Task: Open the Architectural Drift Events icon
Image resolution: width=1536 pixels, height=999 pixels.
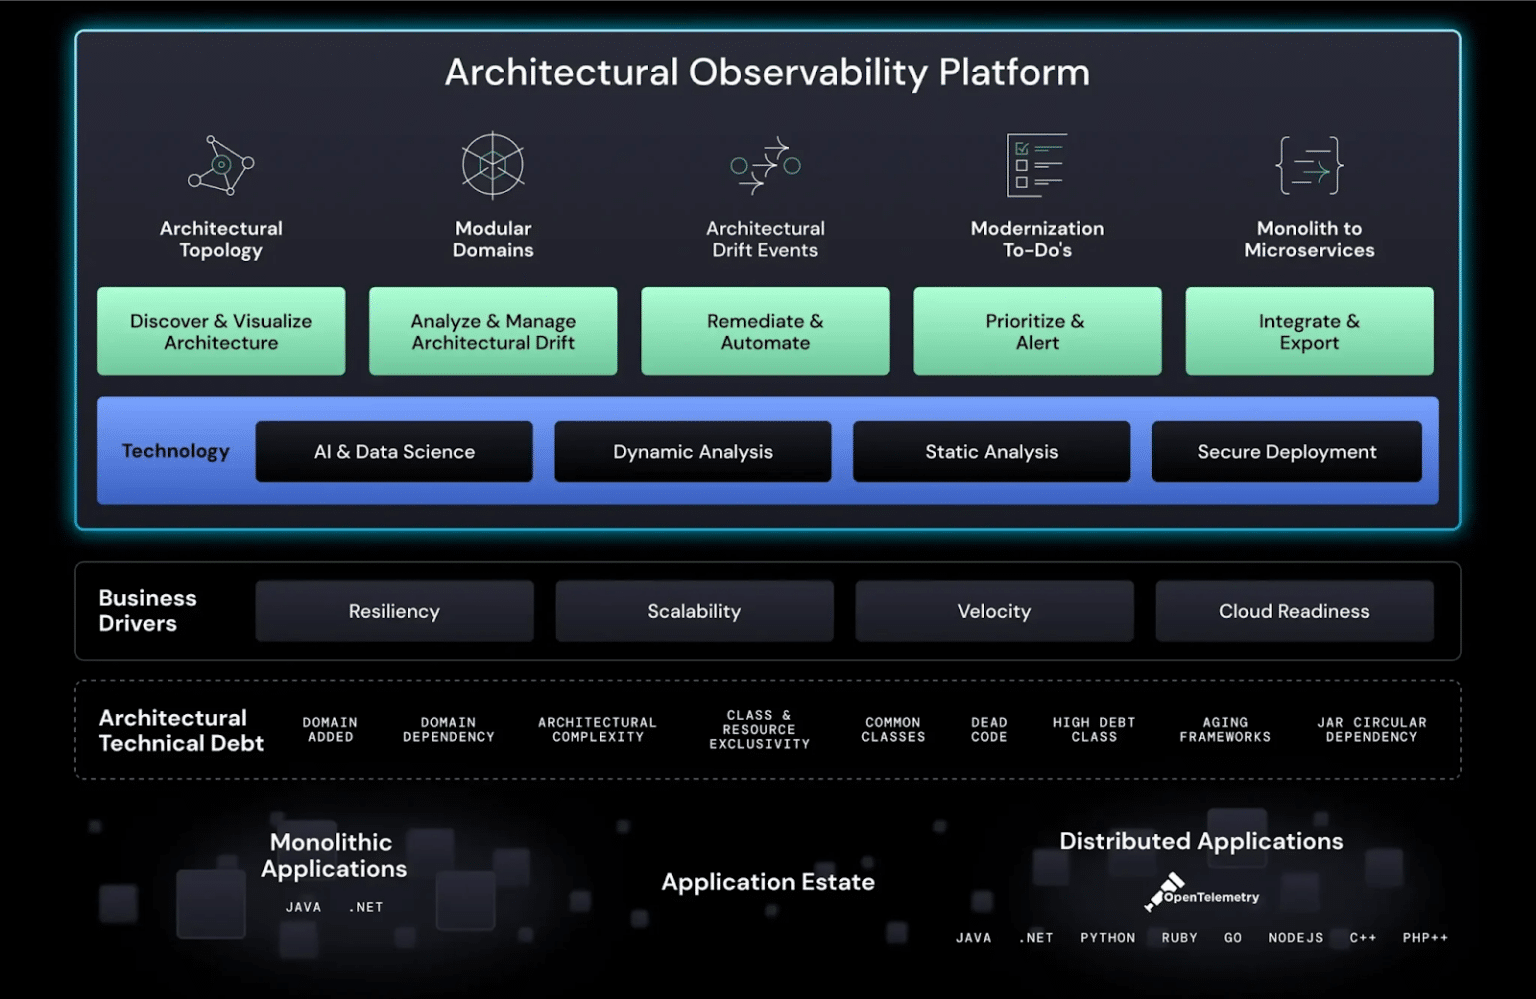Action: coord(764,165)
